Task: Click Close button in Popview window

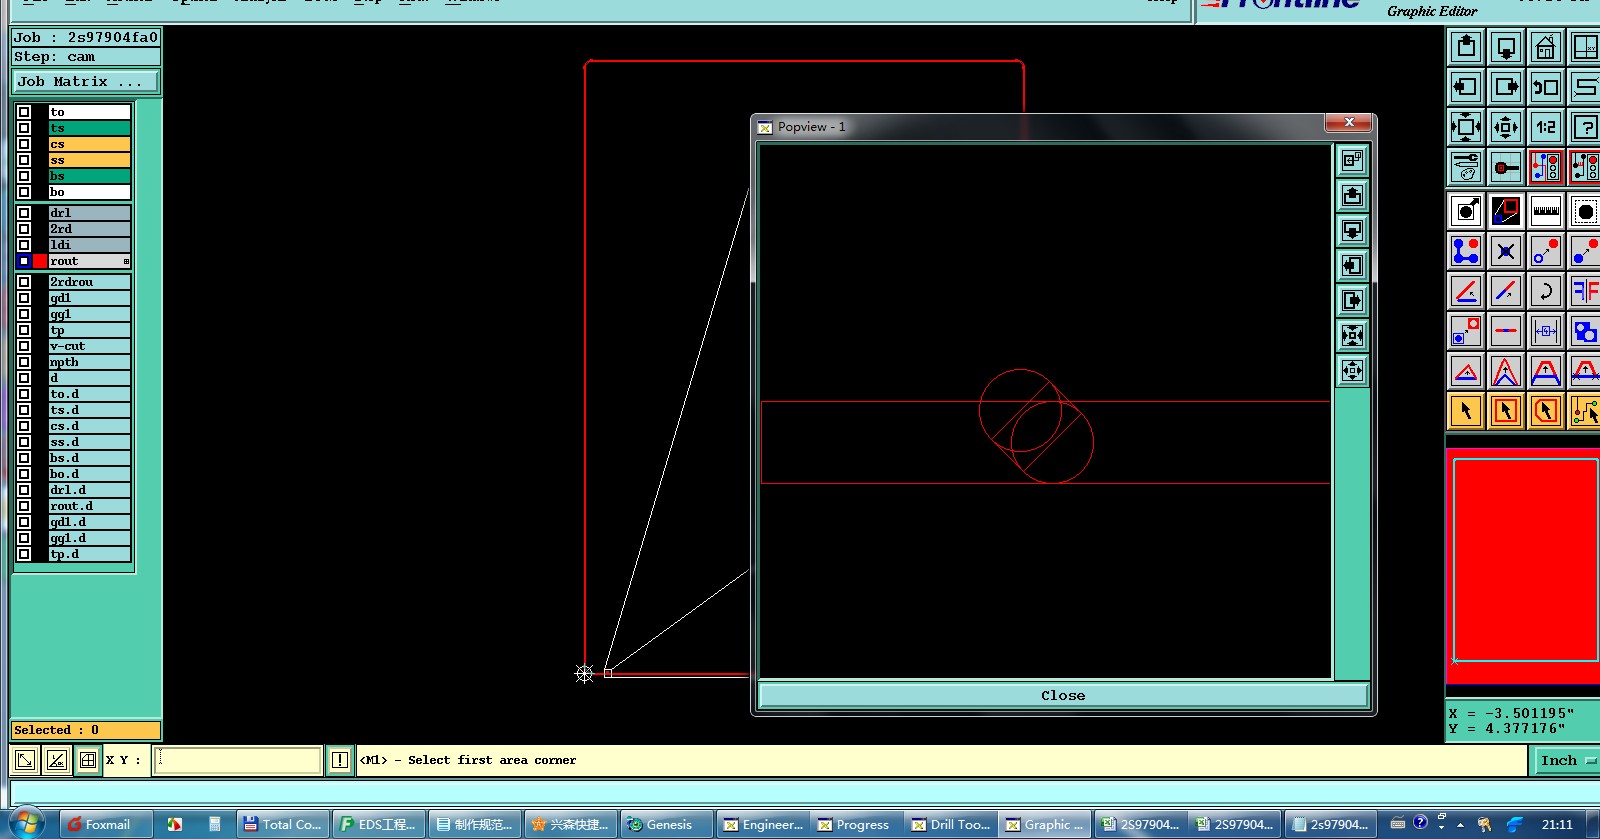Action: [x=1063, y=695]
